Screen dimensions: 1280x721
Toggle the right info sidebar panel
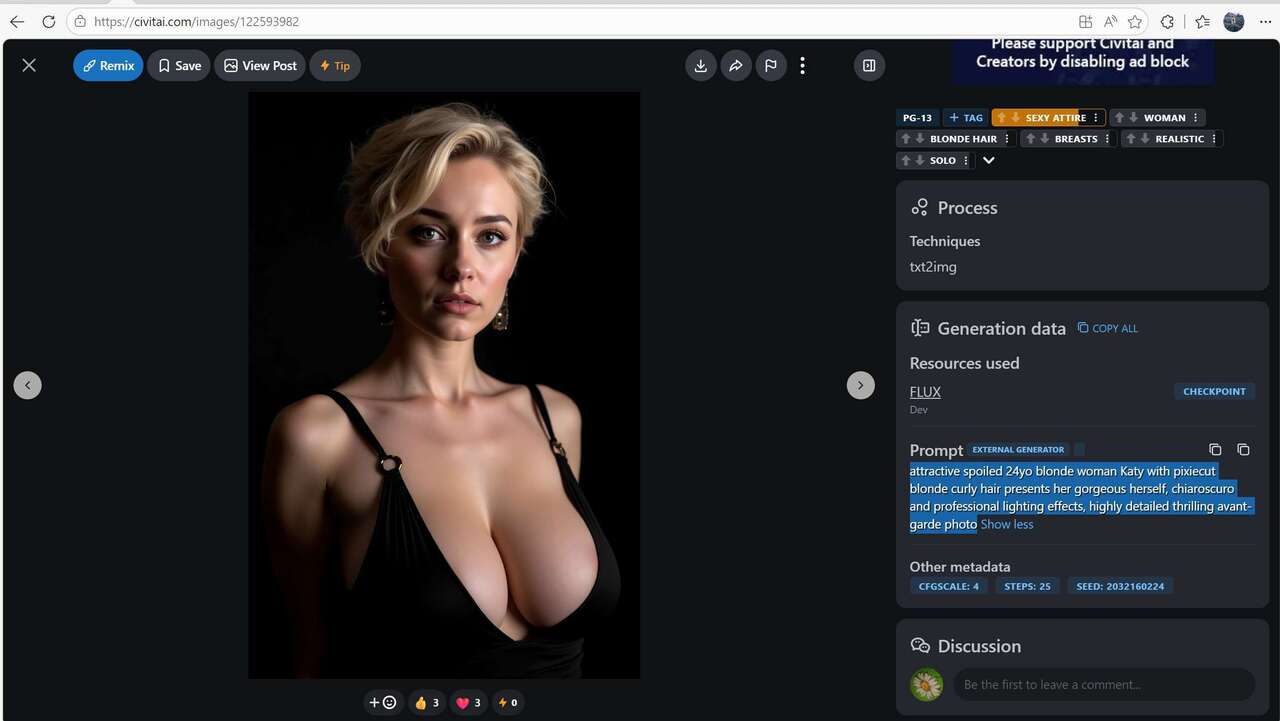click(868, 65)
